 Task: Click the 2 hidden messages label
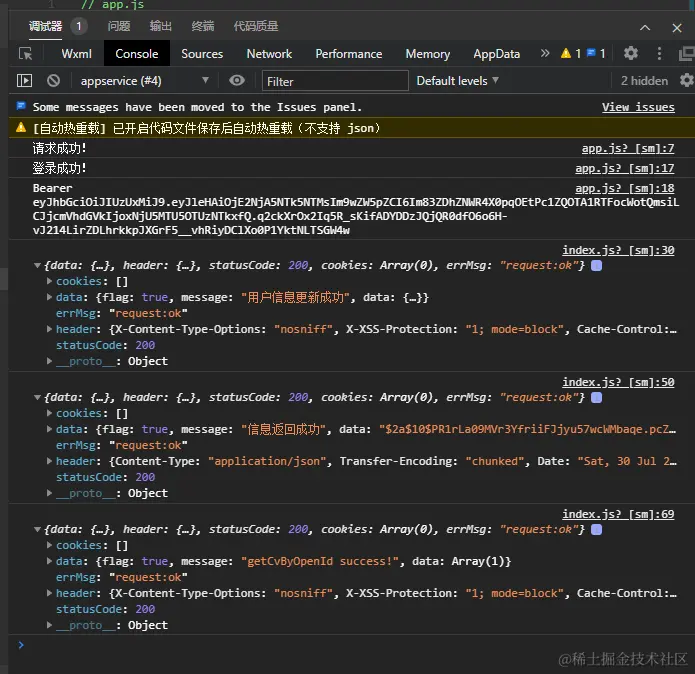pos(644,81)
